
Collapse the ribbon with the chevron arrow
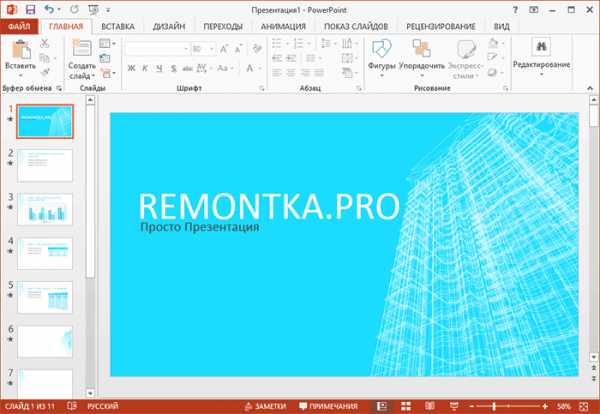click(590, 88)
